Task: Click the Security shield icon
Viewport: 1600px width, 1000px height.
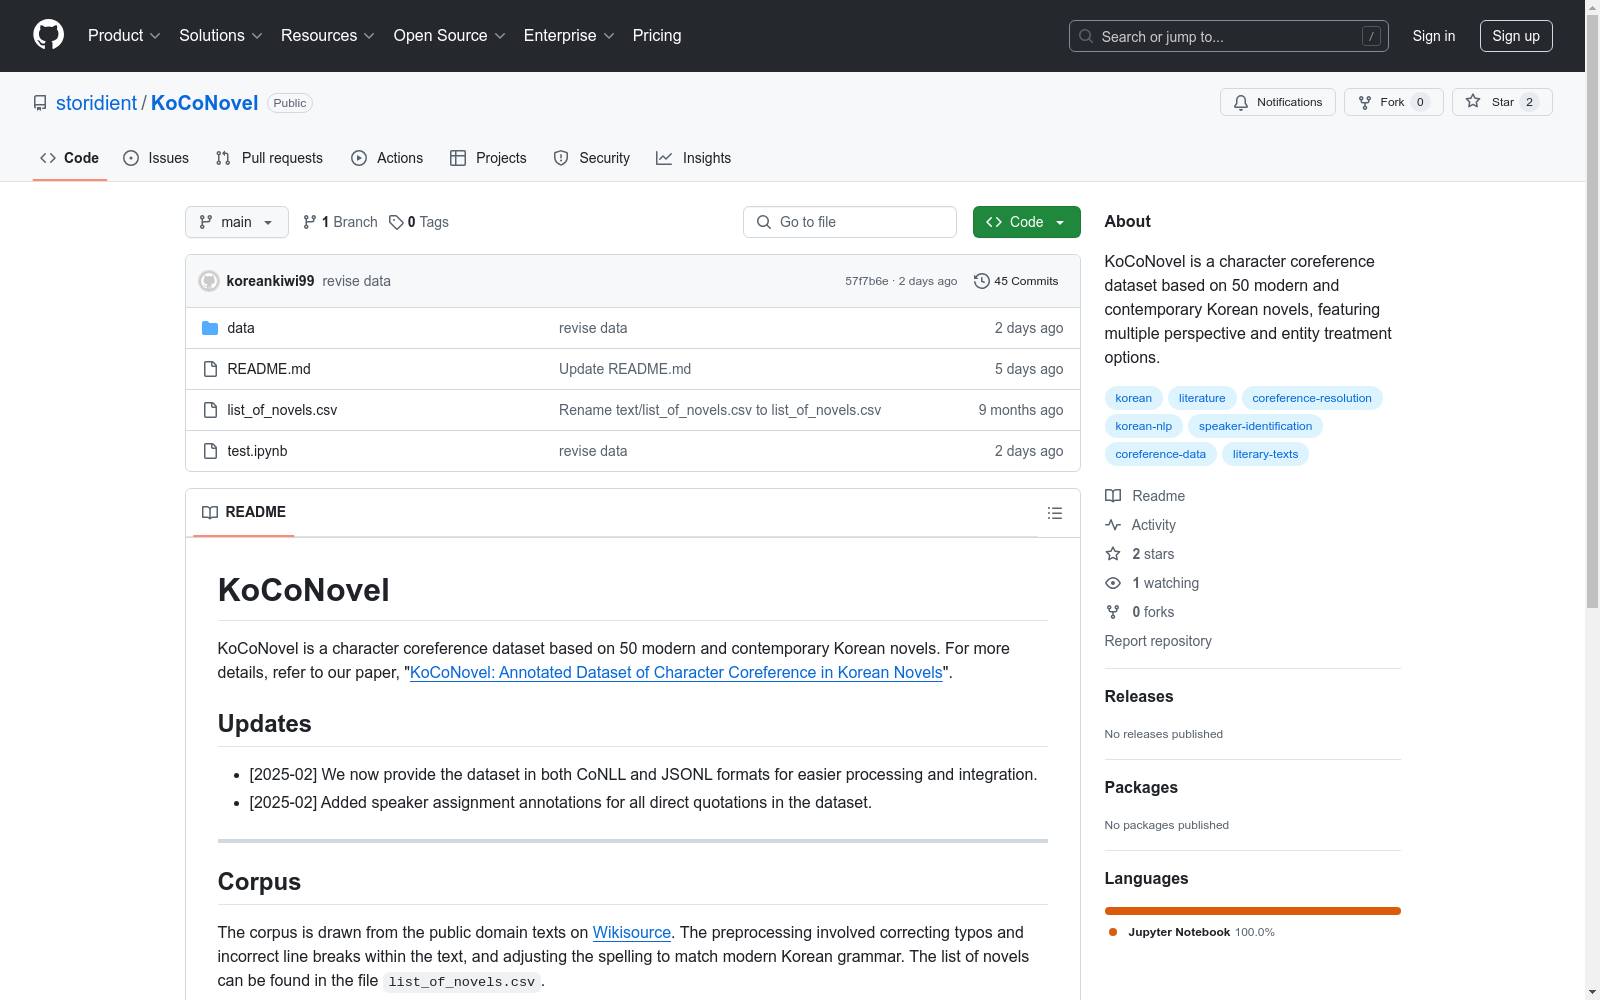Action: [x=561, y=158]
